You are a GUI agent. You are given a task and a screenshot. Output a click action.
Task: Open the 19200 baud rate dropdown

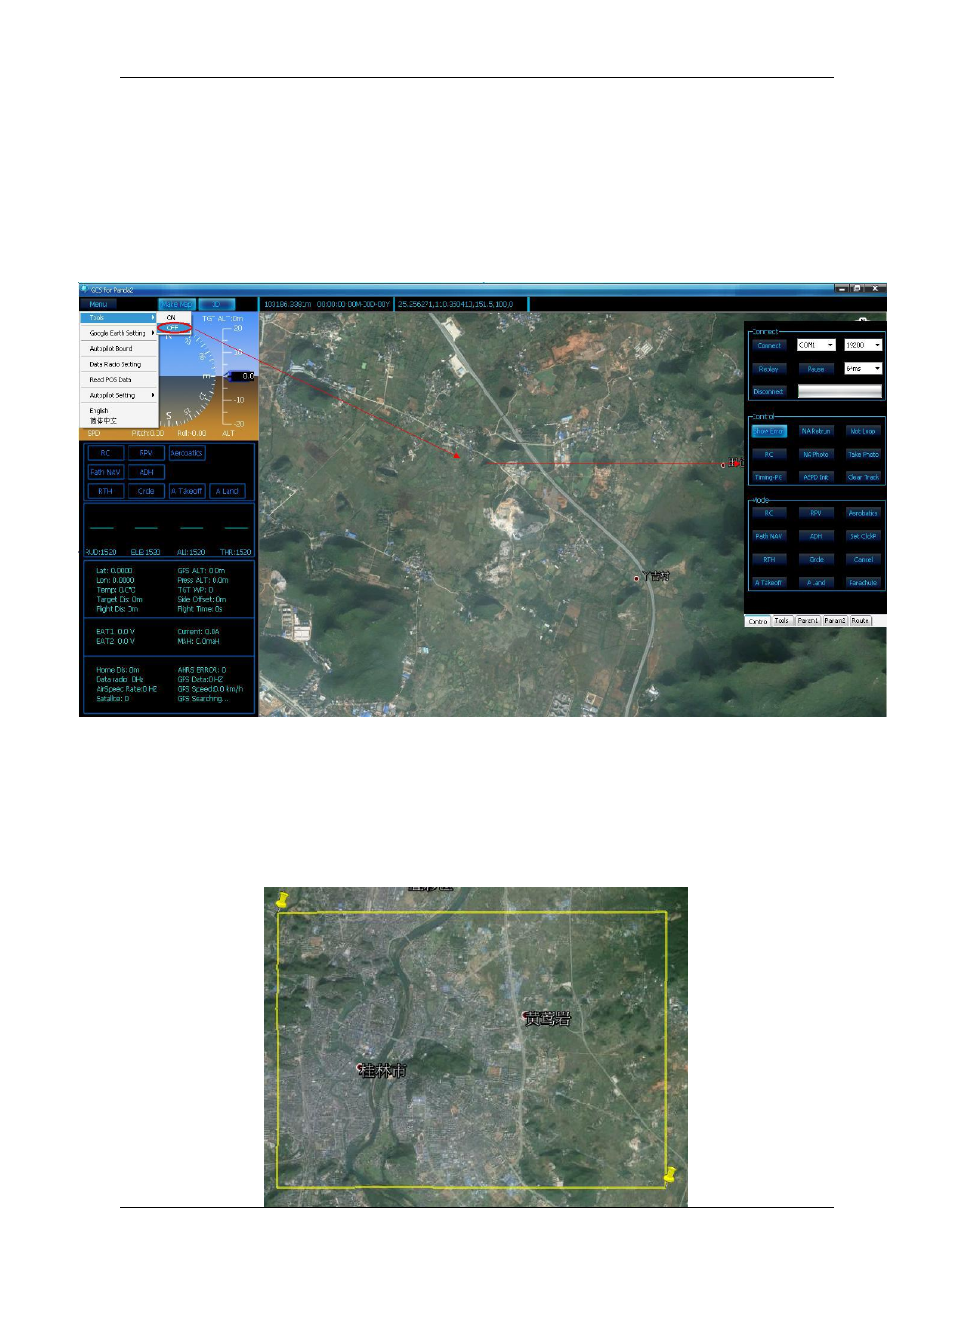(863, 345)
